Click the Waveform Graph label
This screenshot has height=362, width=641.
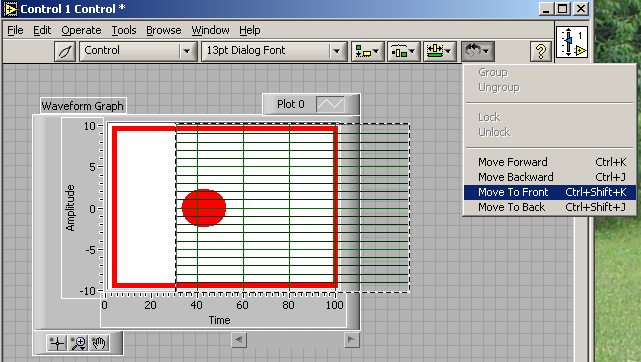tap(83, 106)
